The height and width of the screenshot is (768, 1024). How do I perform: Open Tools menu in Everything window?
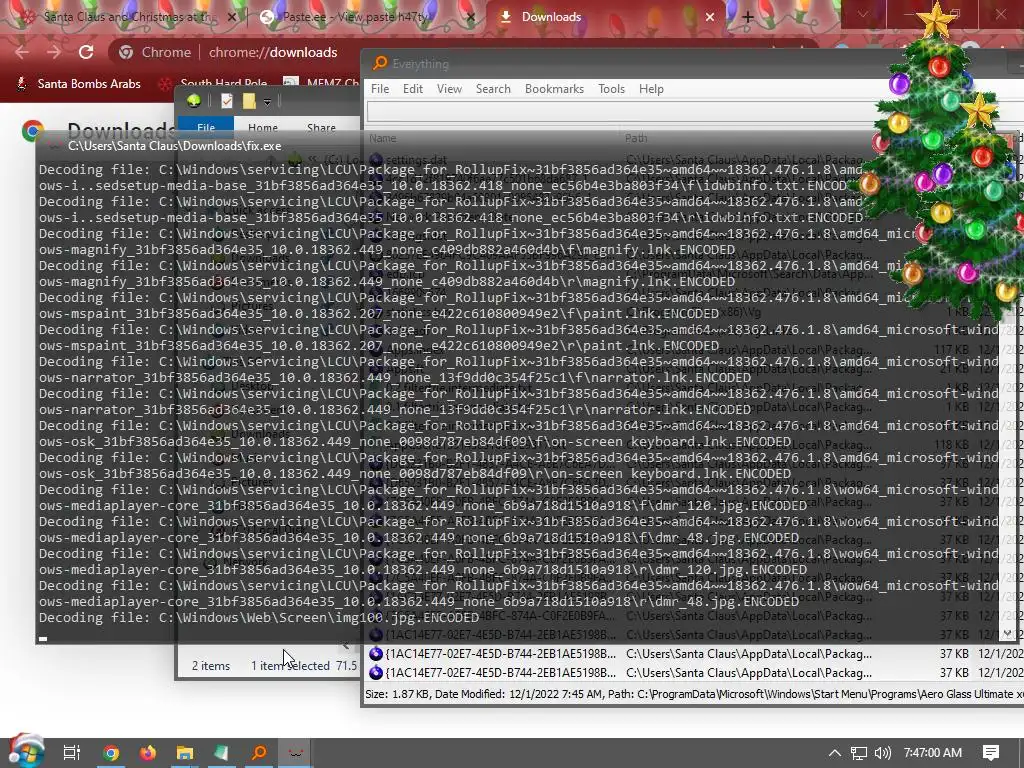(611, 89)
